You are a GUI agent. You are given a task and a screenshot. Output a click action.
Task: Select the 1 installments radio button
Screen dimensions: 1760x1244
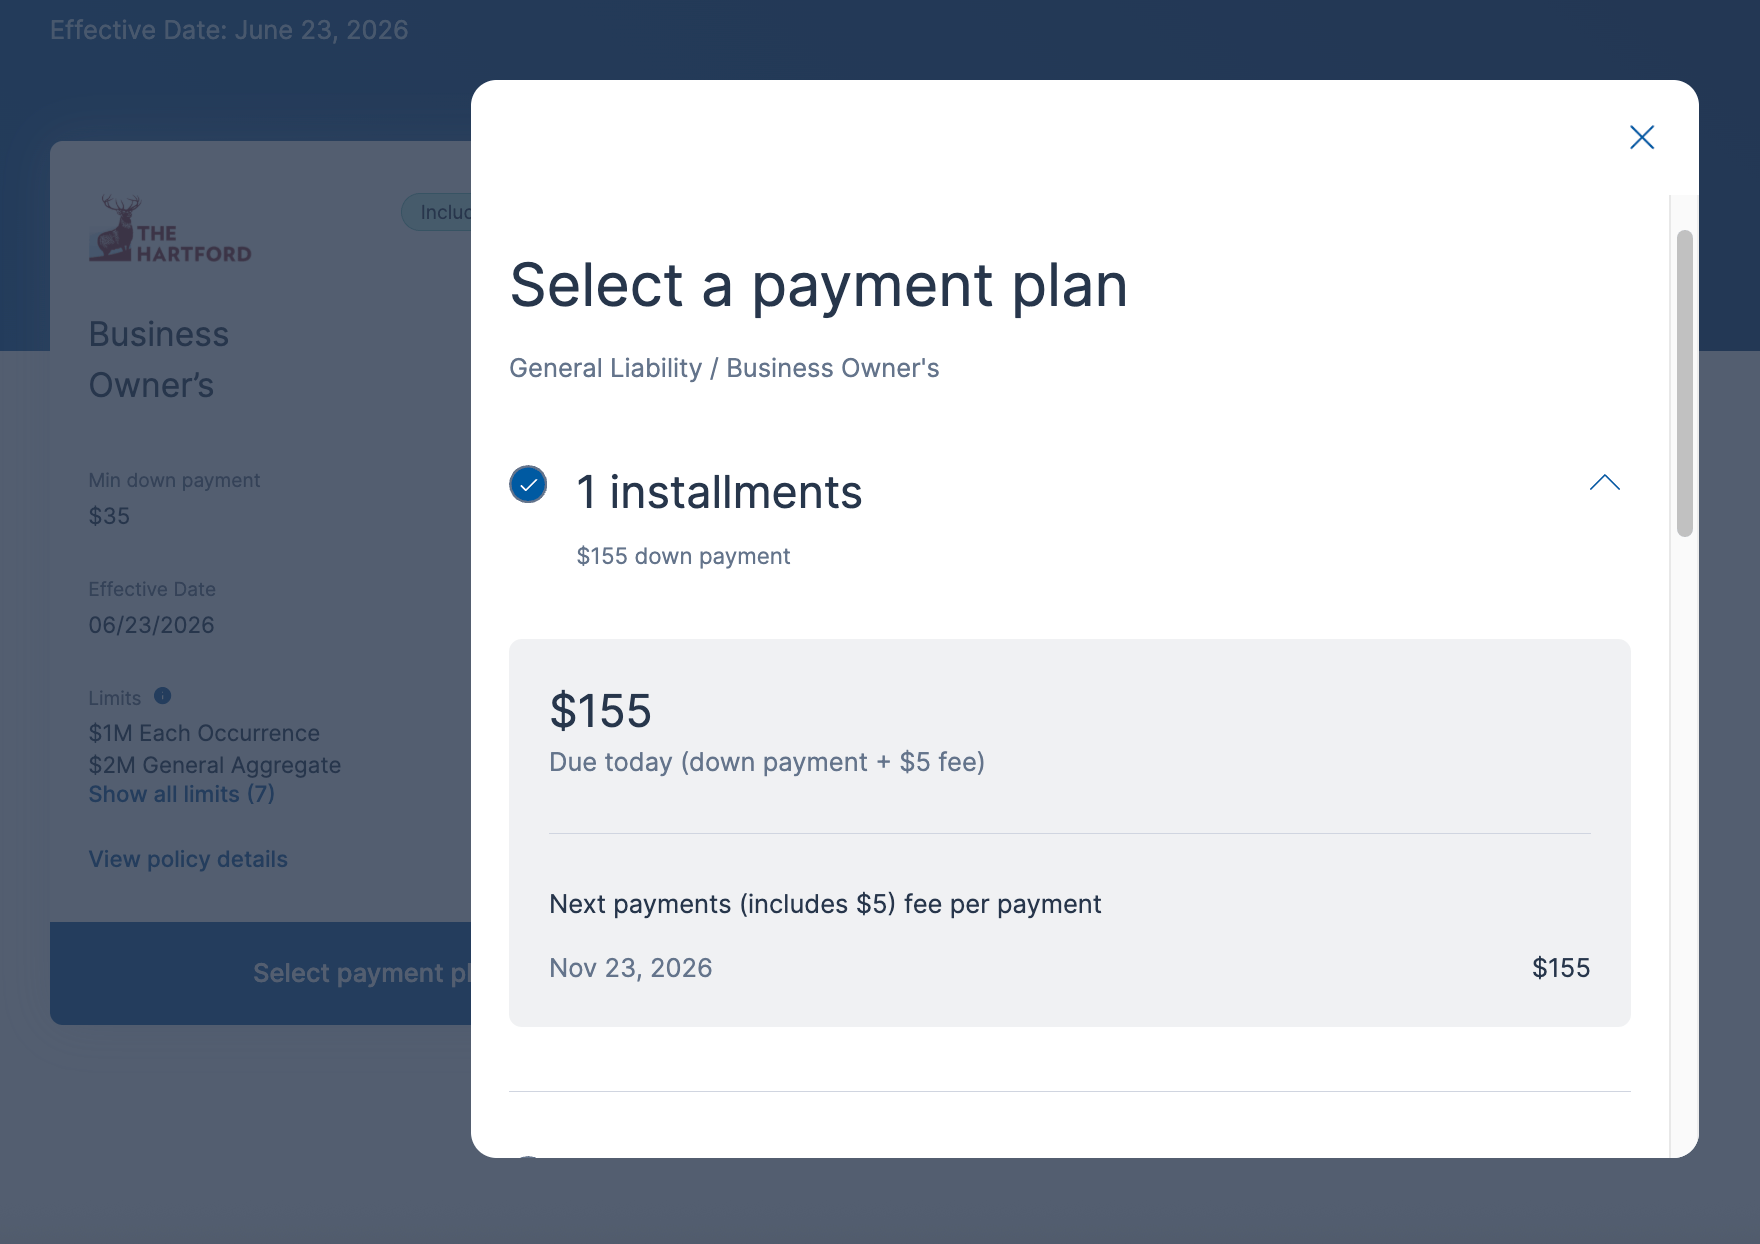click(x=528, y=485)
